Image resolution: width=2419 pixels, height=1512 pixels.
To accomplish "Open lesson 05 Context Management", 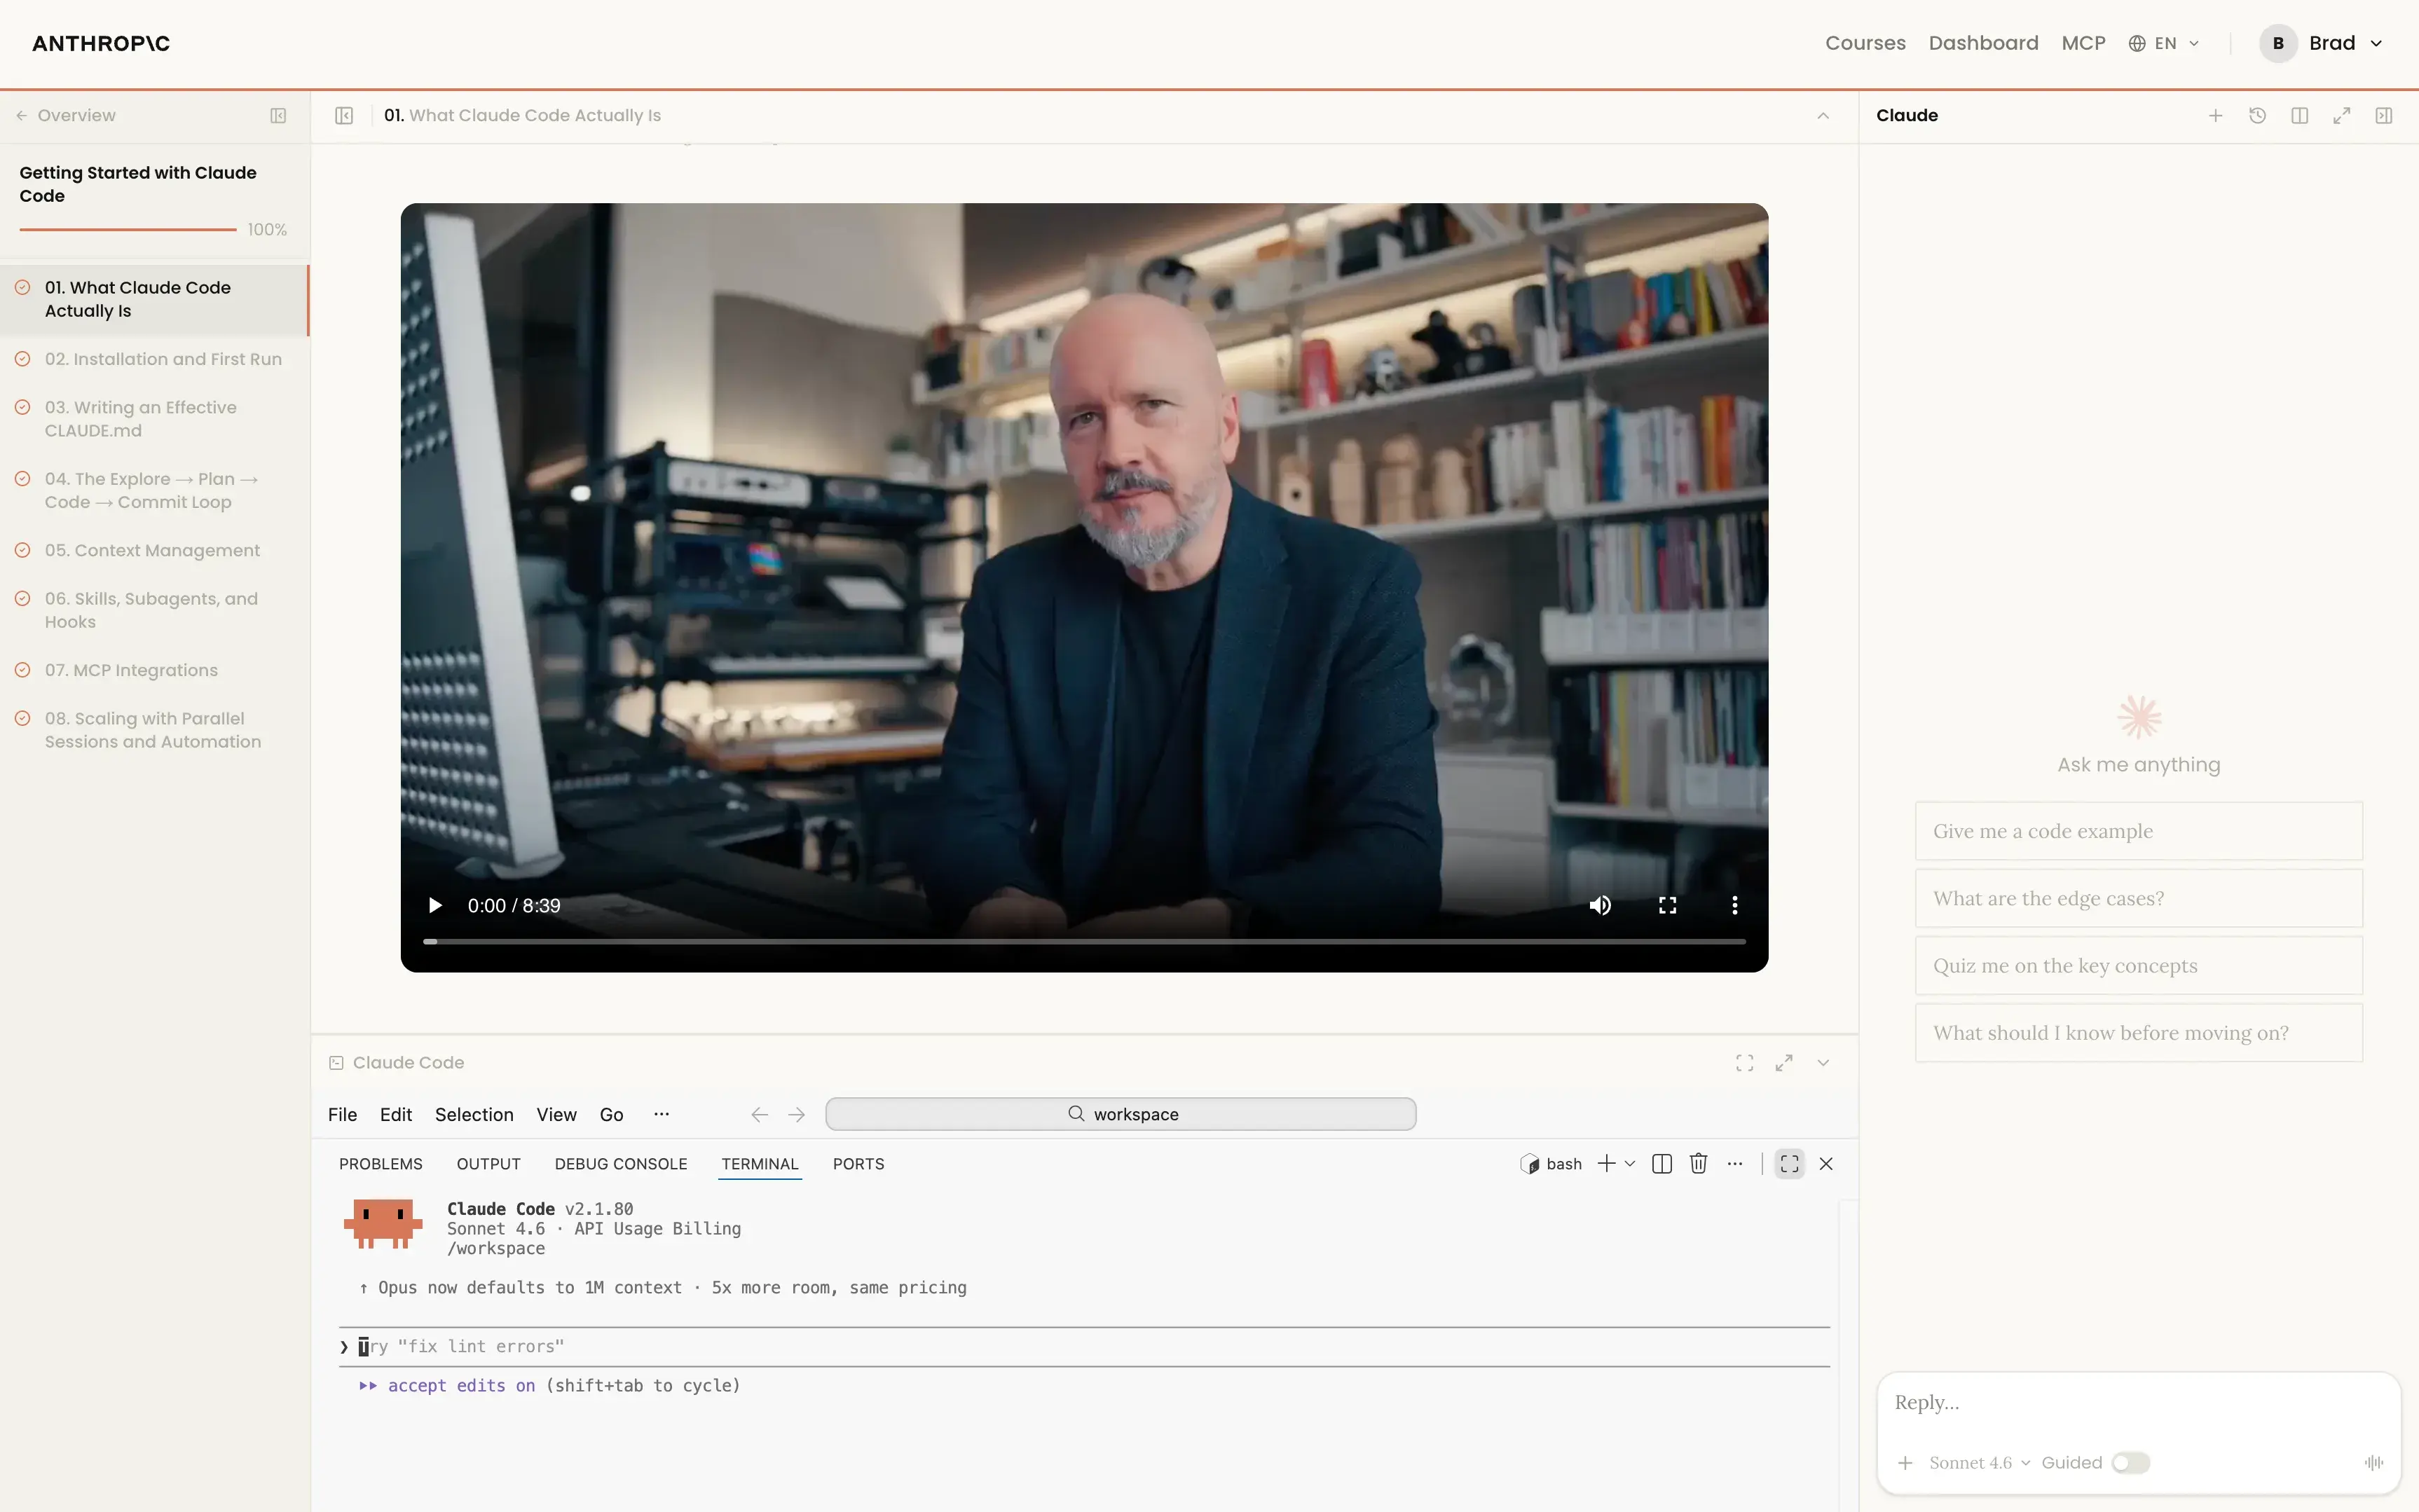I will 154,550.
